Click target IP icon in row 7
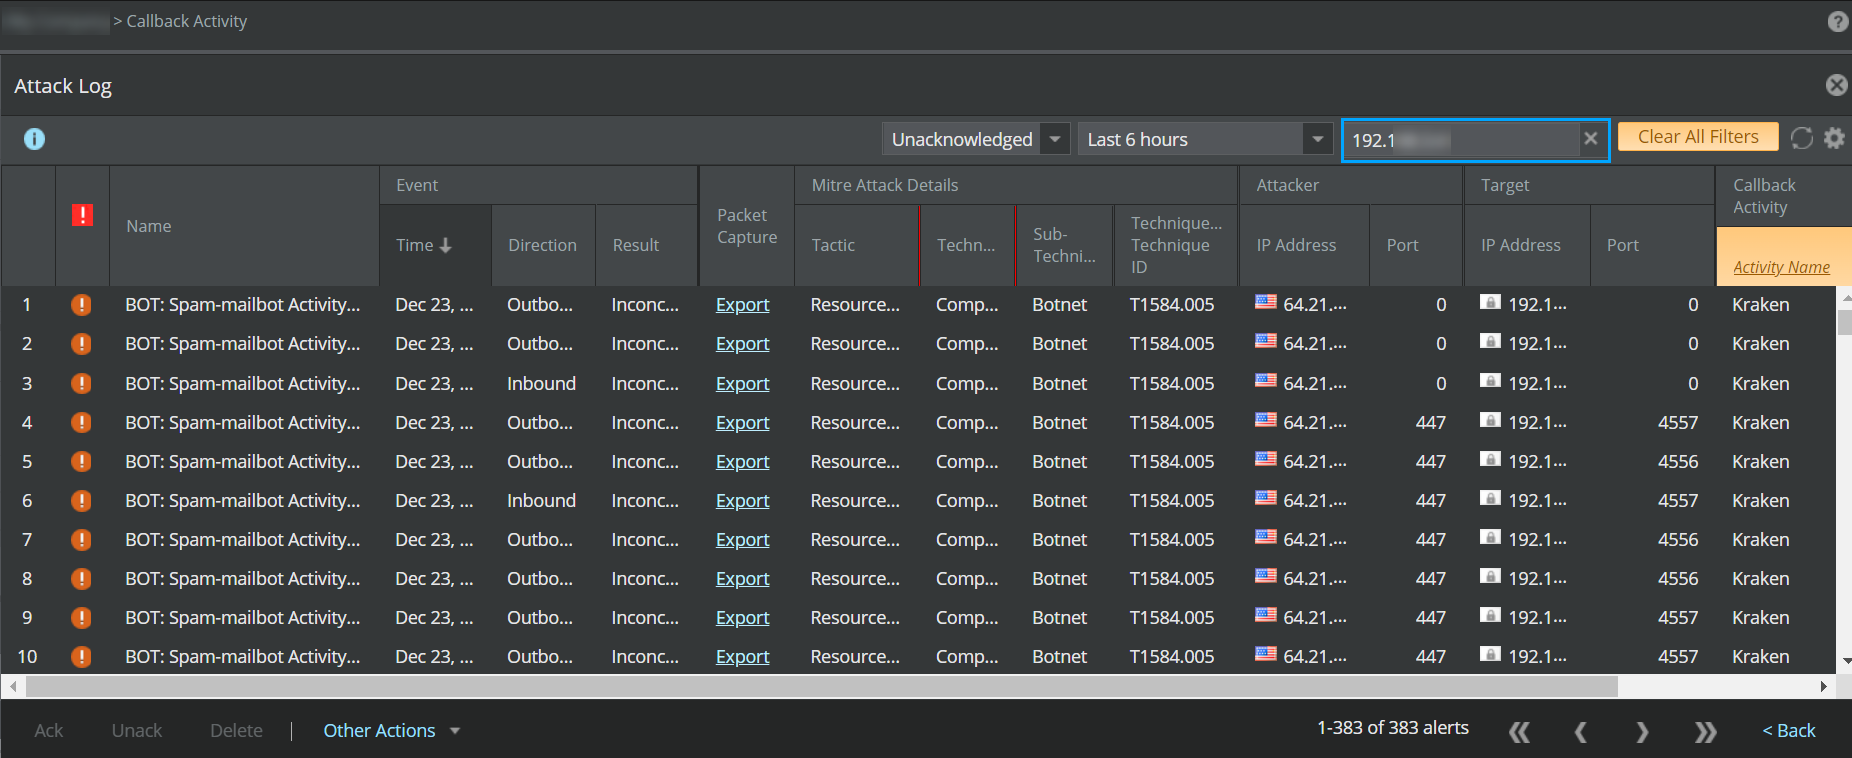Screen dimensions: 1852x758 click(1491, 537)
